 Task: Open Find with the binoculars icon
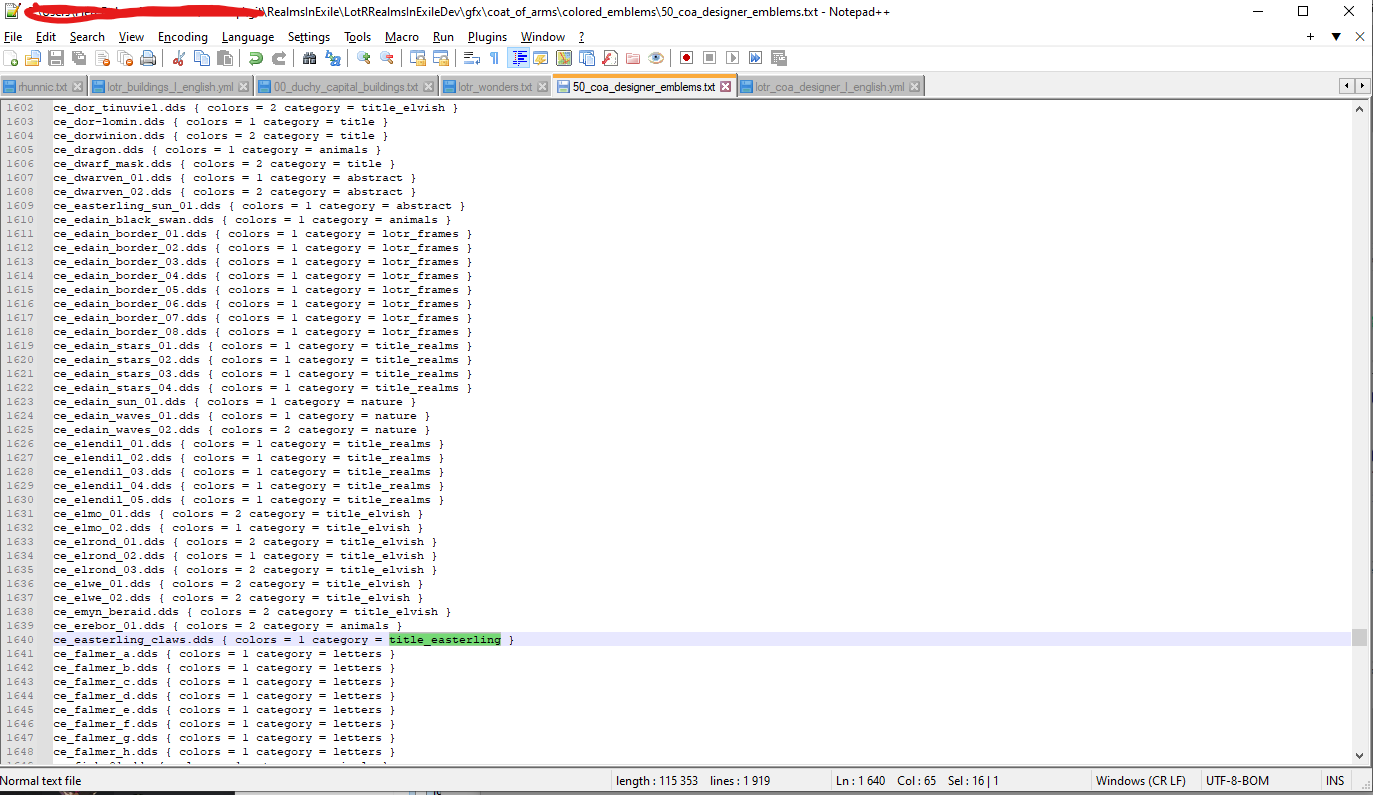[309, 58]
